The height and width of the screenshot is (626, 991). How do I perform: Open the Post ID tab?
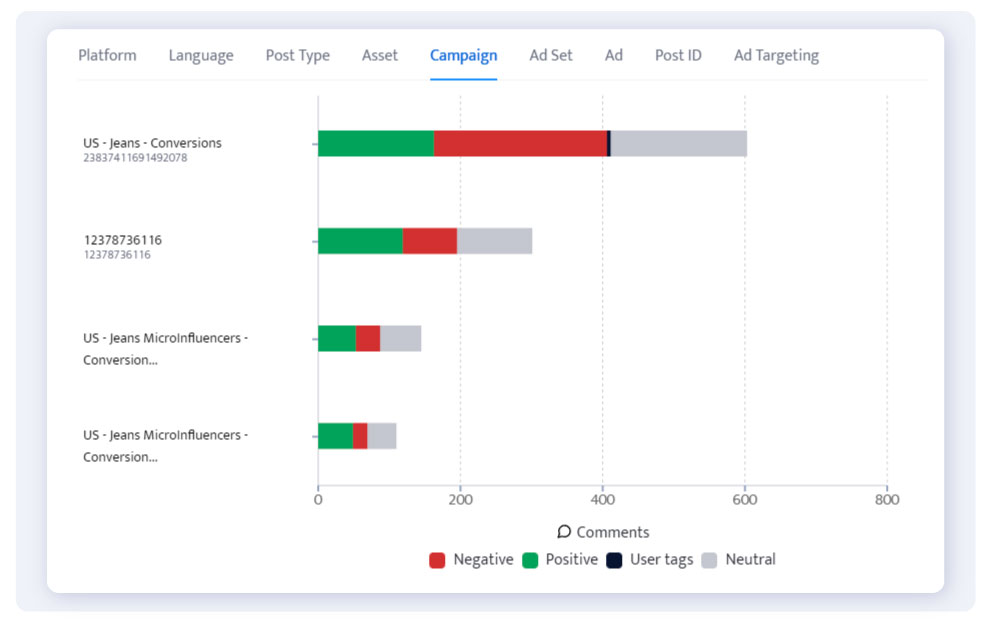coord(678,55)
